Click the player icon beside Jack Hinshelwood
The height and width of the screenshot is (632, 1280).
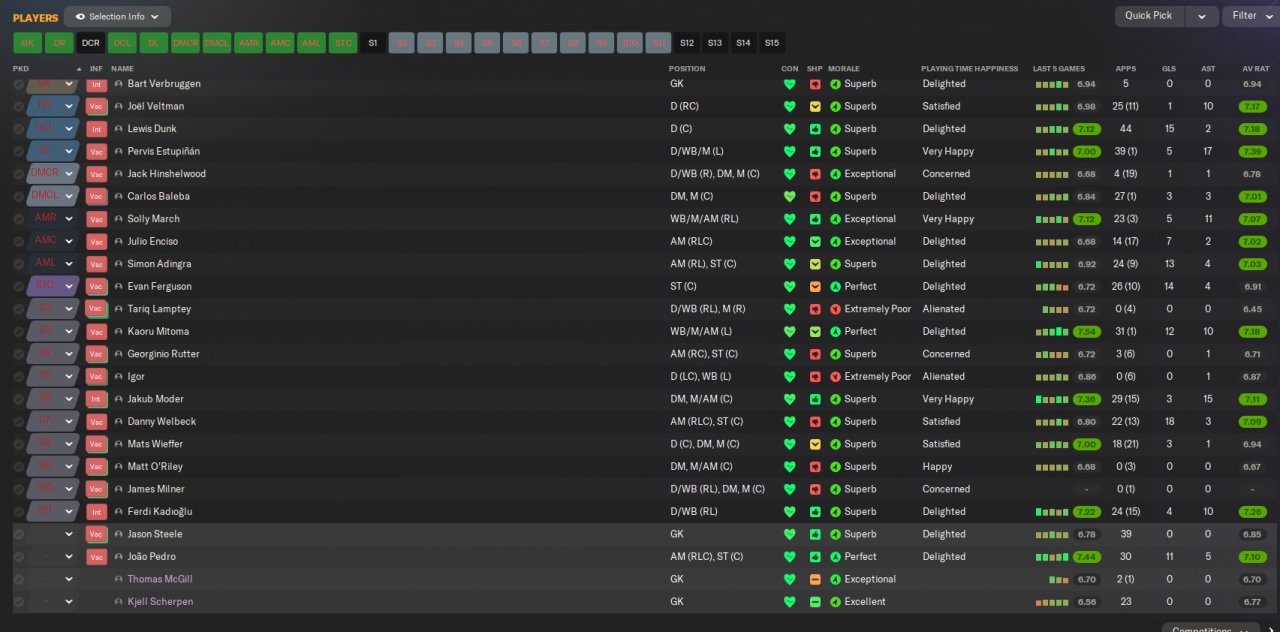(119, 174)
